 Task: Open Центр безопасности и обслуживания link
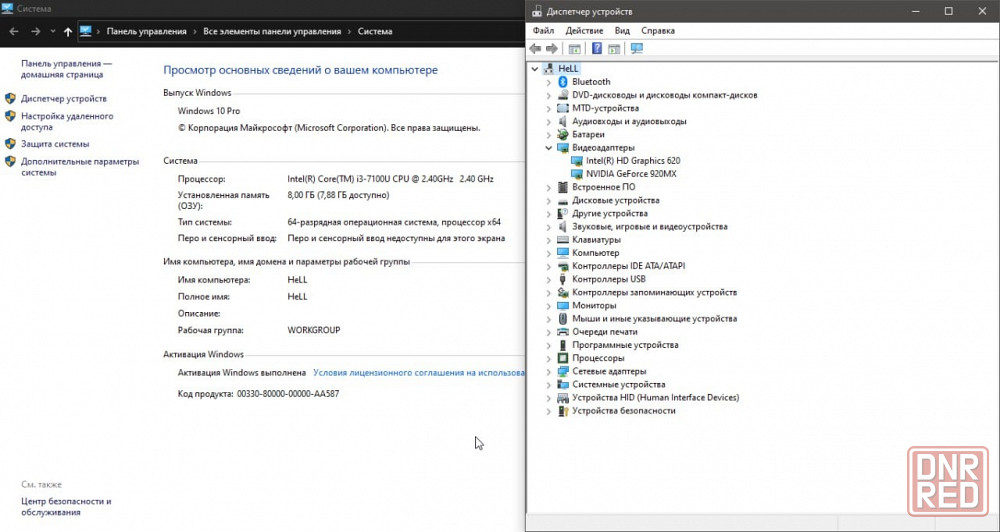click(66, 507)
